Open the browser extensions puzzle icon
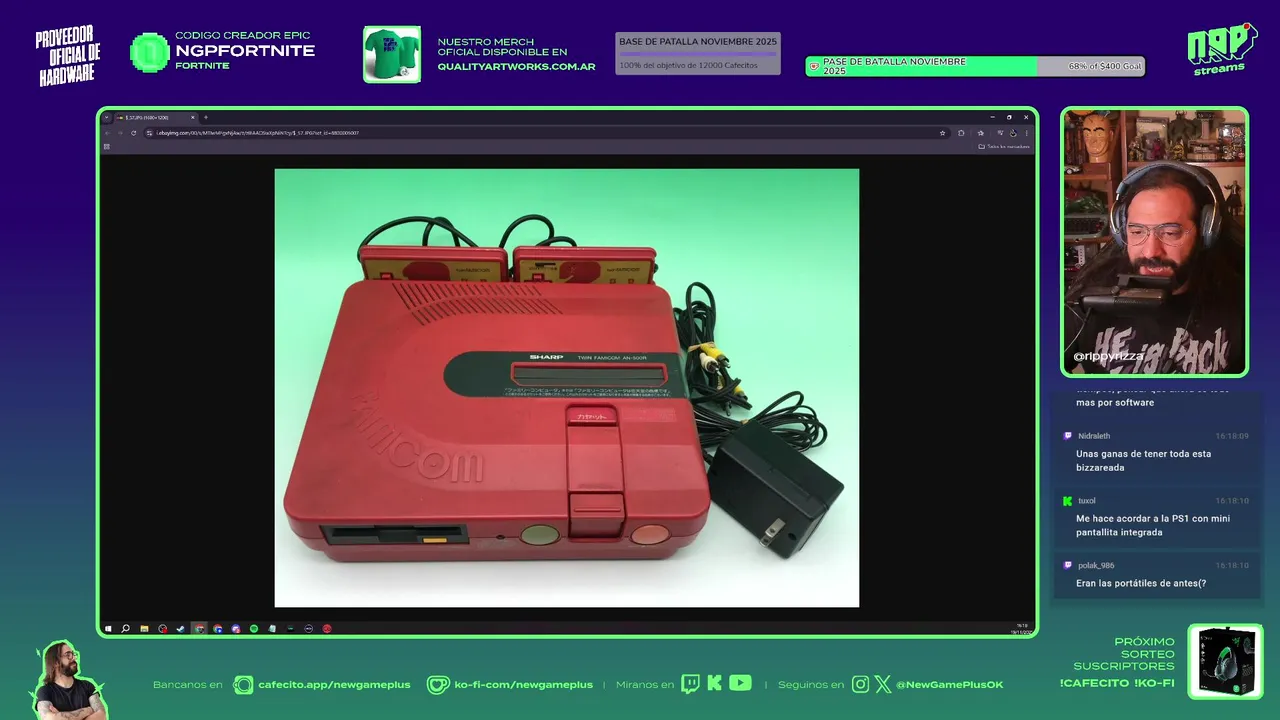 click(x=961, y=132)
